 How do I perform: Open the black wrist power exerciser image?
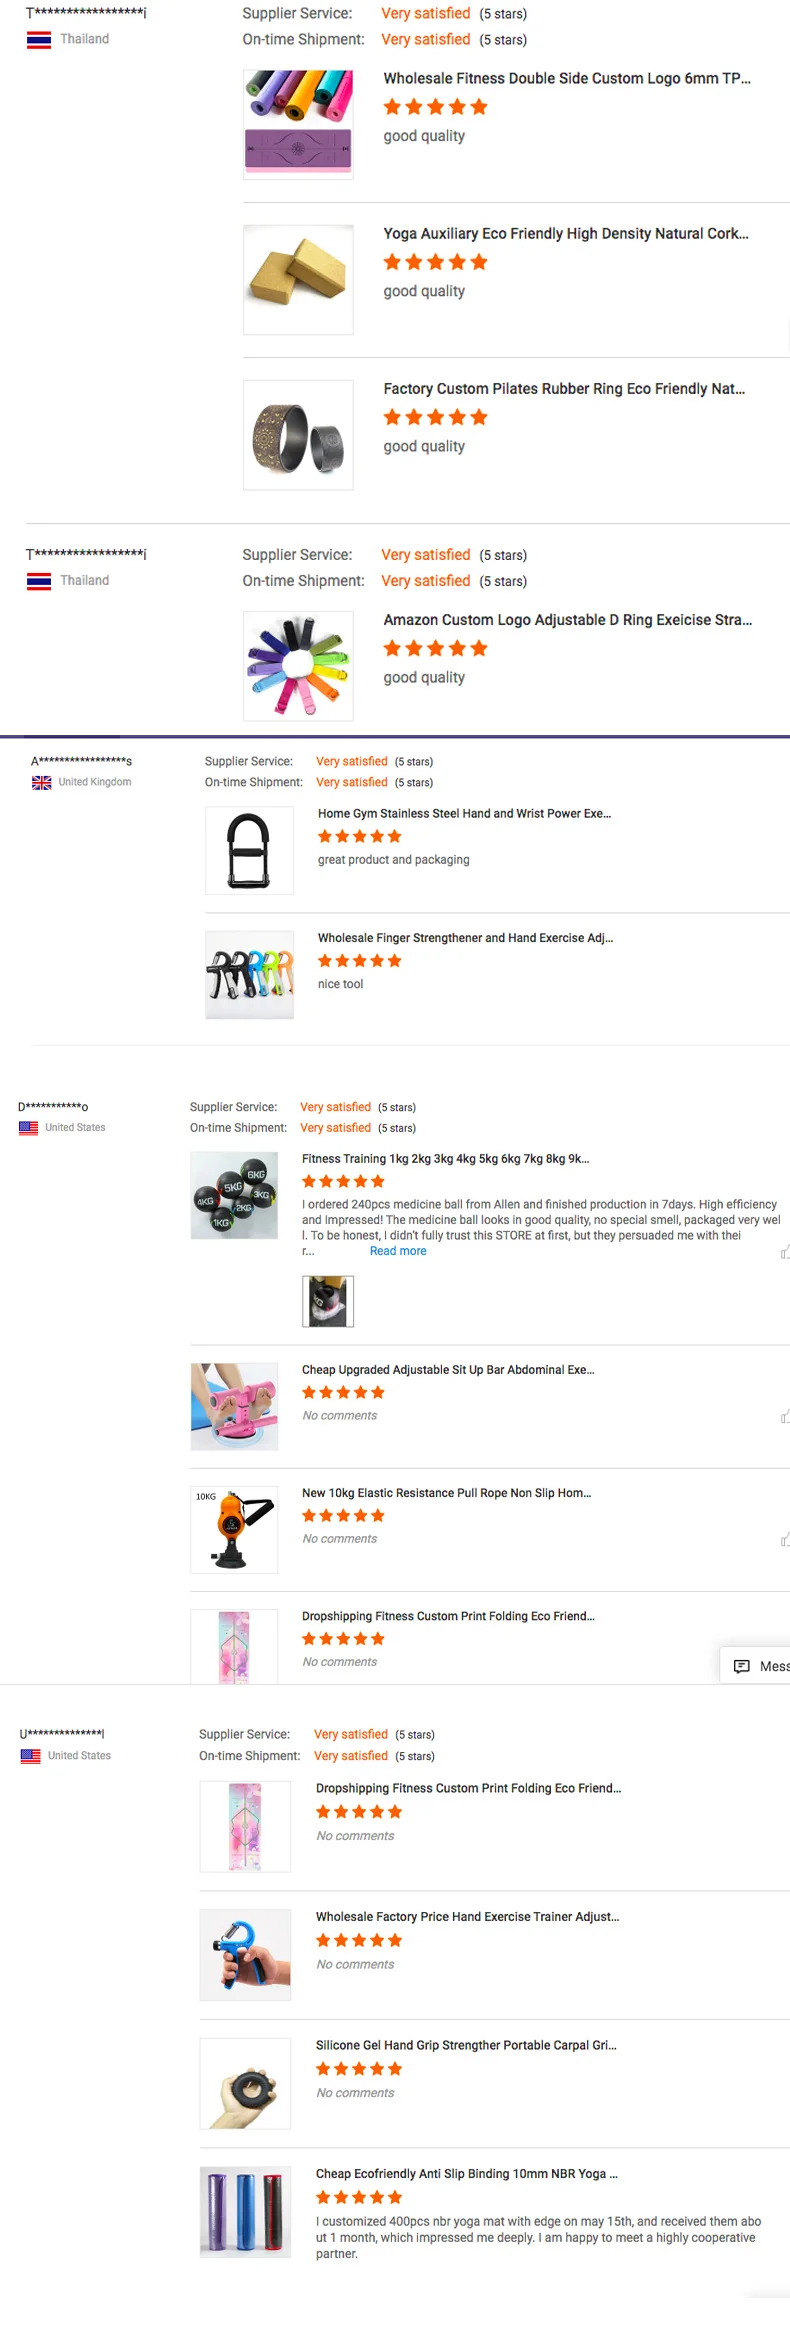pos(249,850)
